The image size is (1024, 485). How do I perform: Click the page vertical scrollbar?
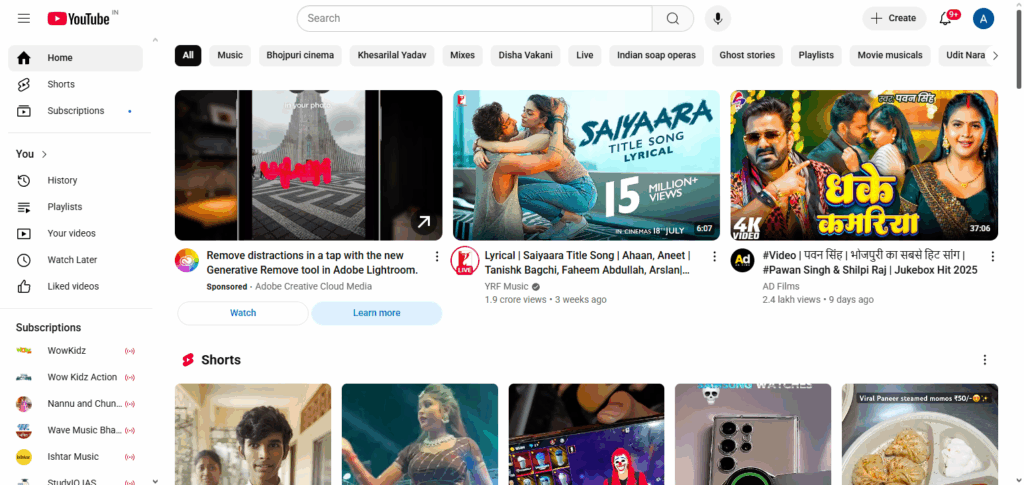[1019, 49]
